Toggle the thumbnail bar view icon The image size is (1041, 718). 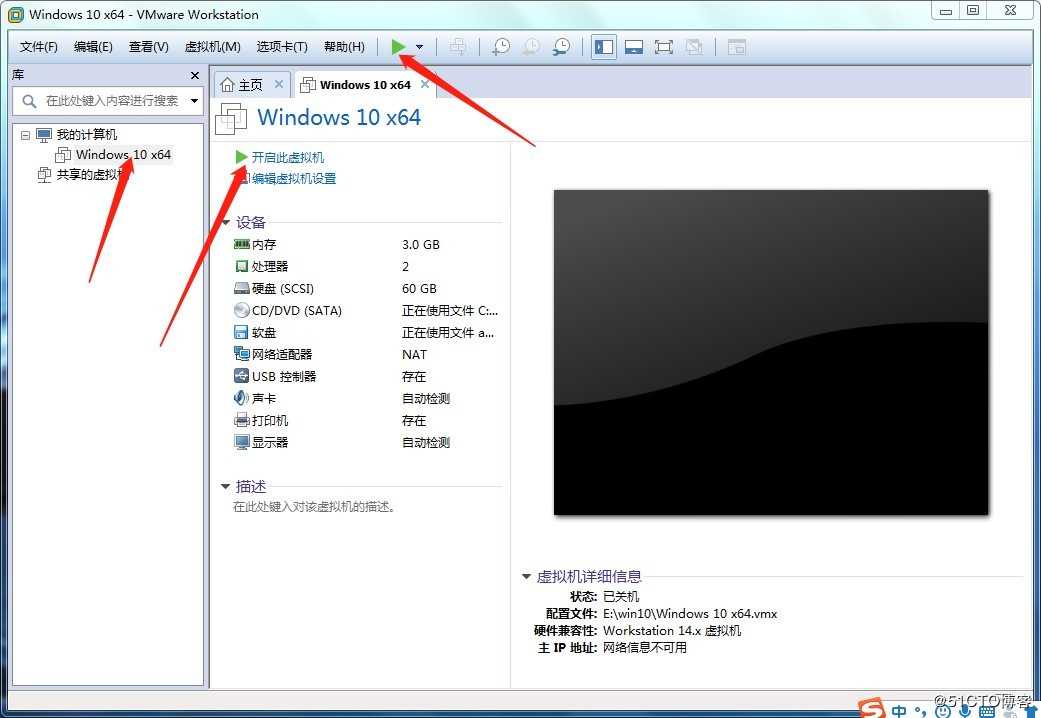pos(634,46)
